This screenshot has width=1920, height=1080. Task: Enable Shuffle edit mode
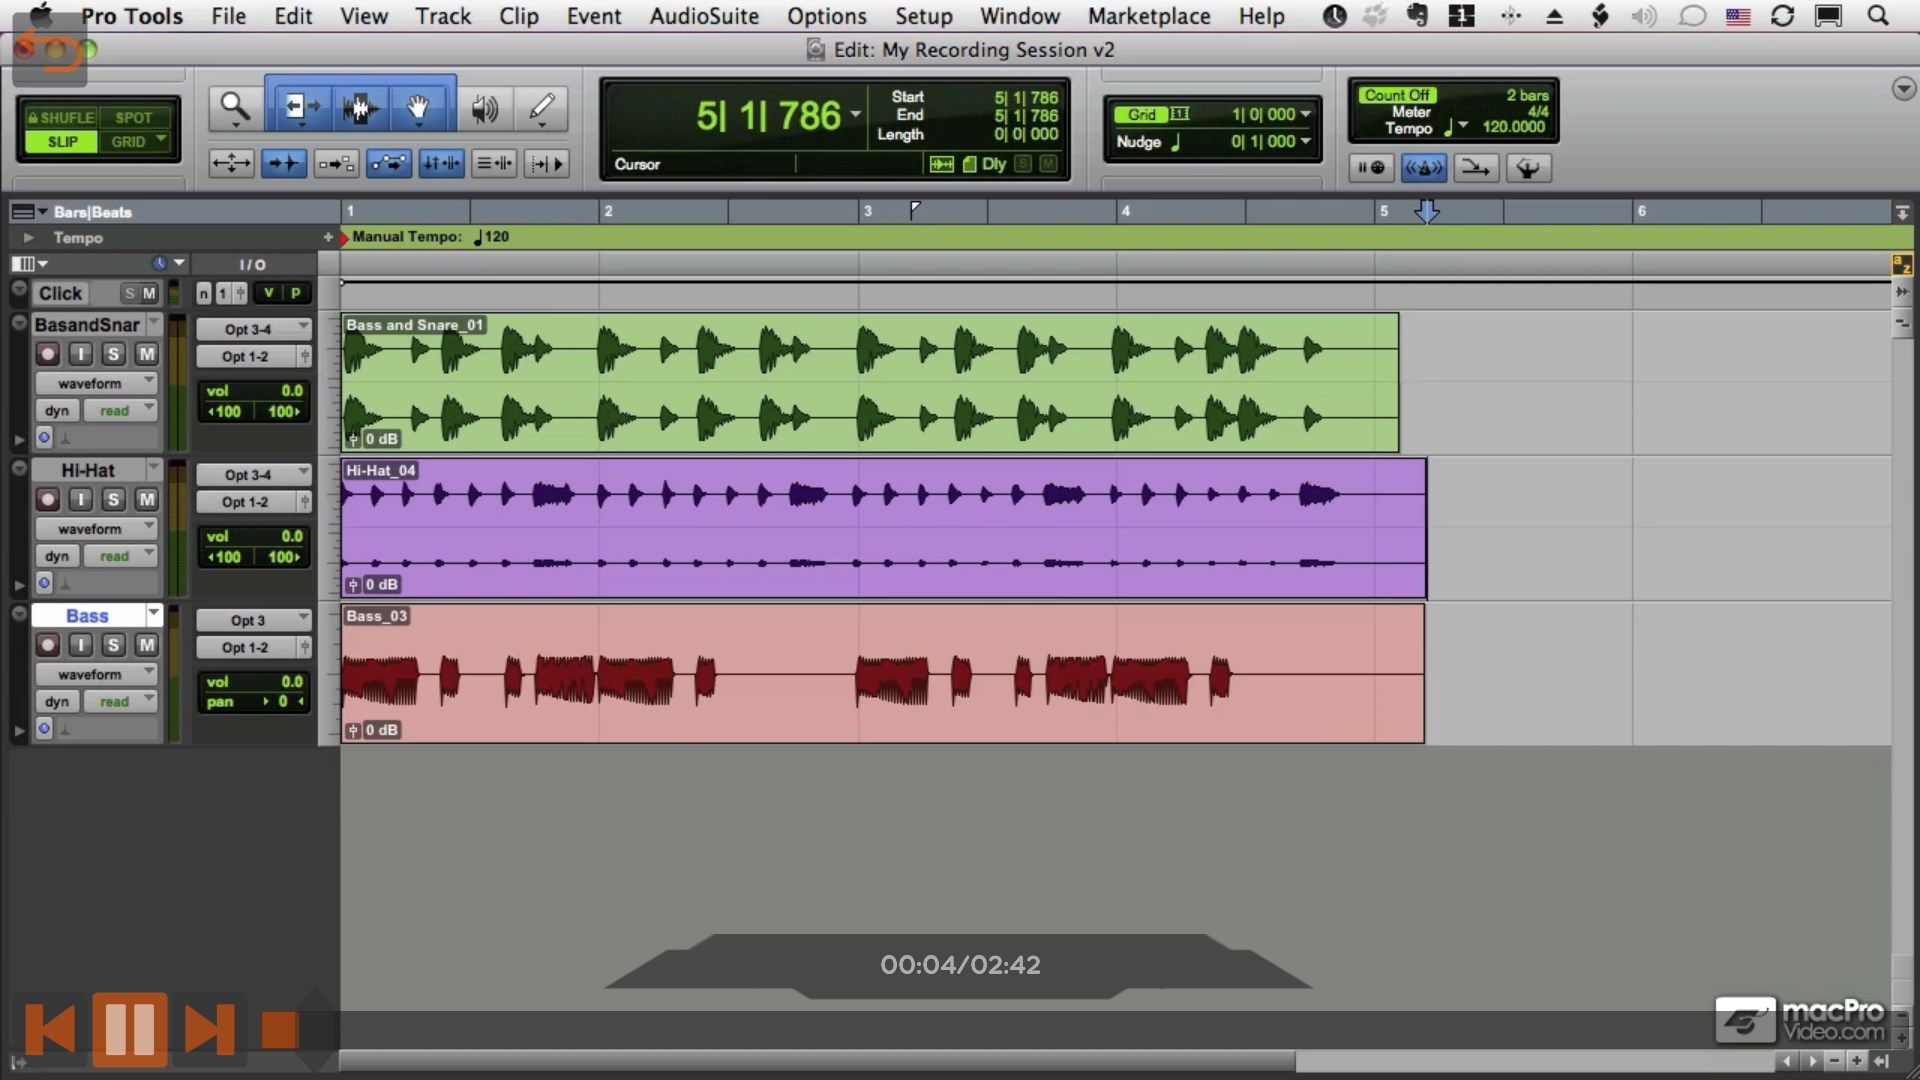(x=60, y=117)
